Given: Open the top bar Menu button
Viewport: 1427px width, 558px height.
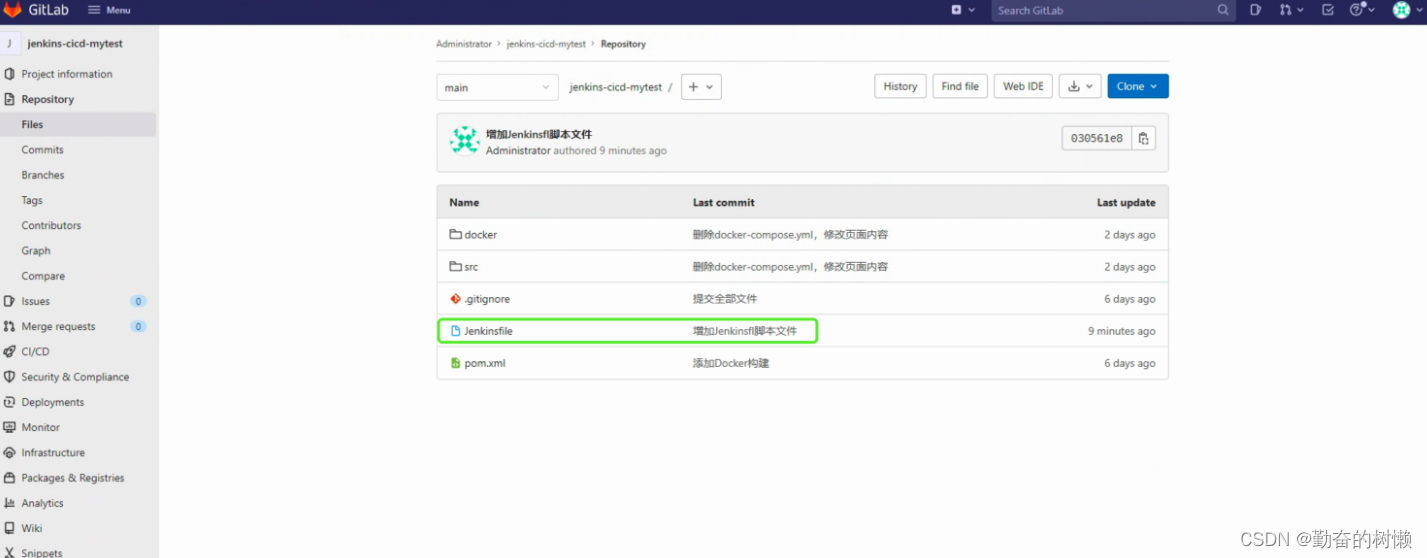Looking at the screenshot, I should pos(109,10).
